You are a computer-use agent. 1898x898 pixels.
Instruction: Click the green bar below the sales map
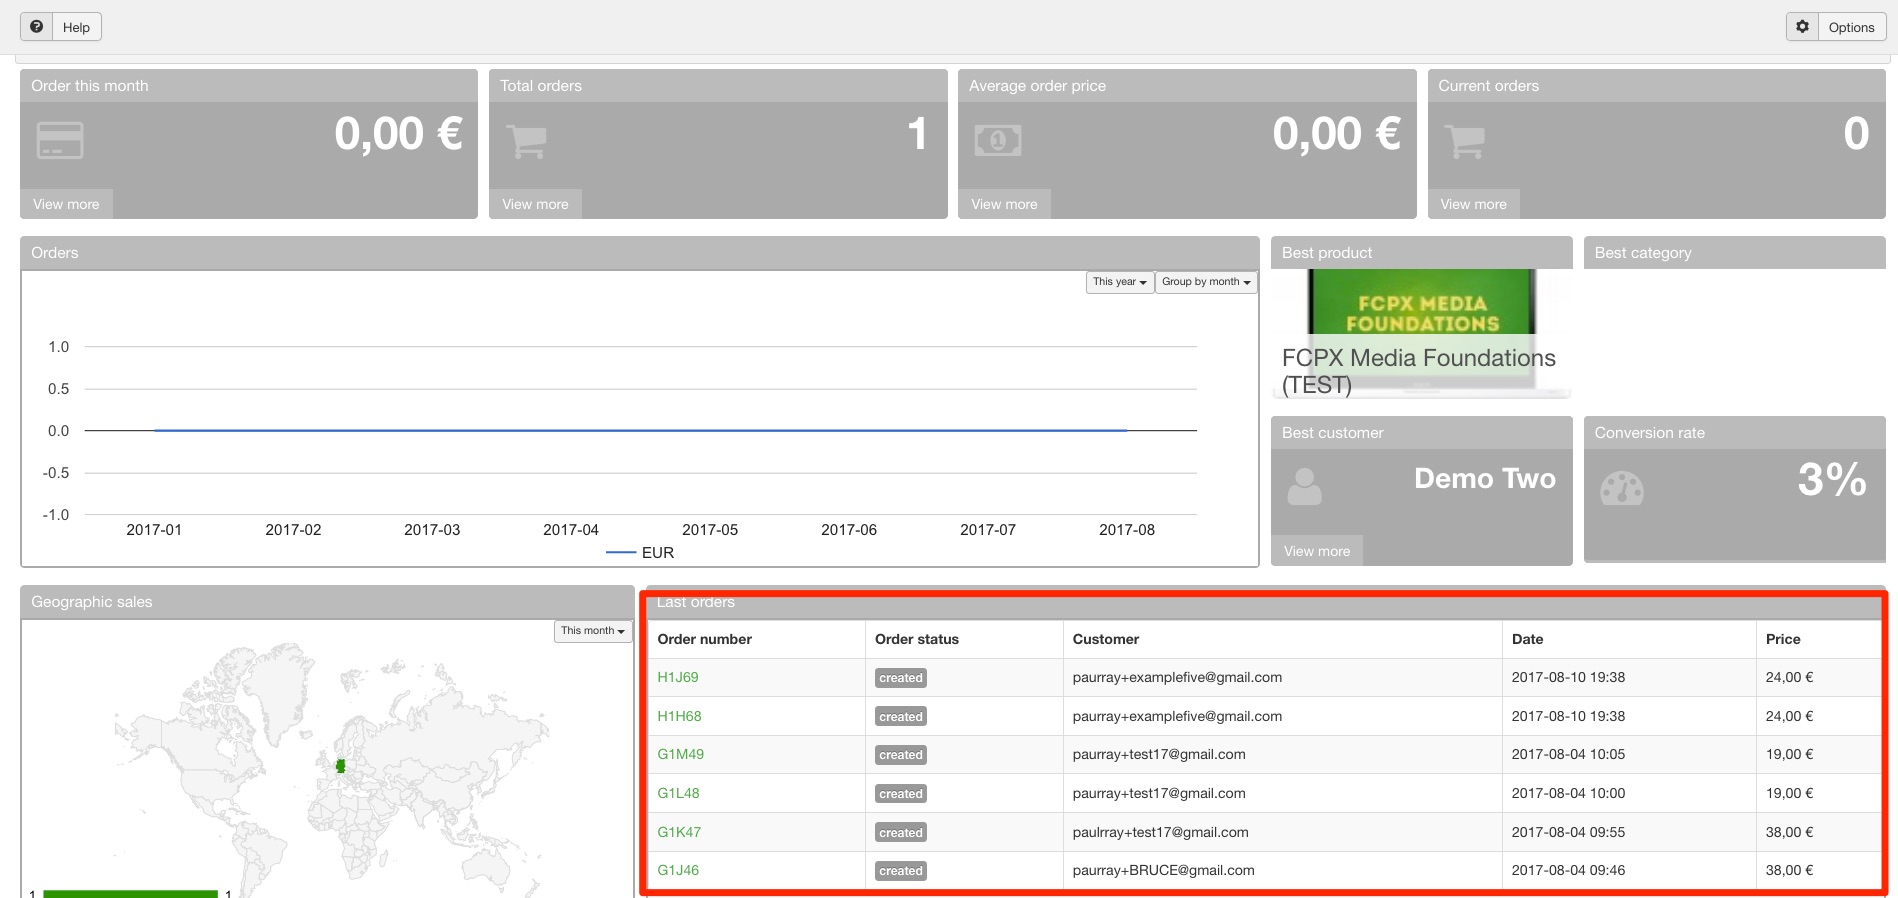tap(130, 894)
